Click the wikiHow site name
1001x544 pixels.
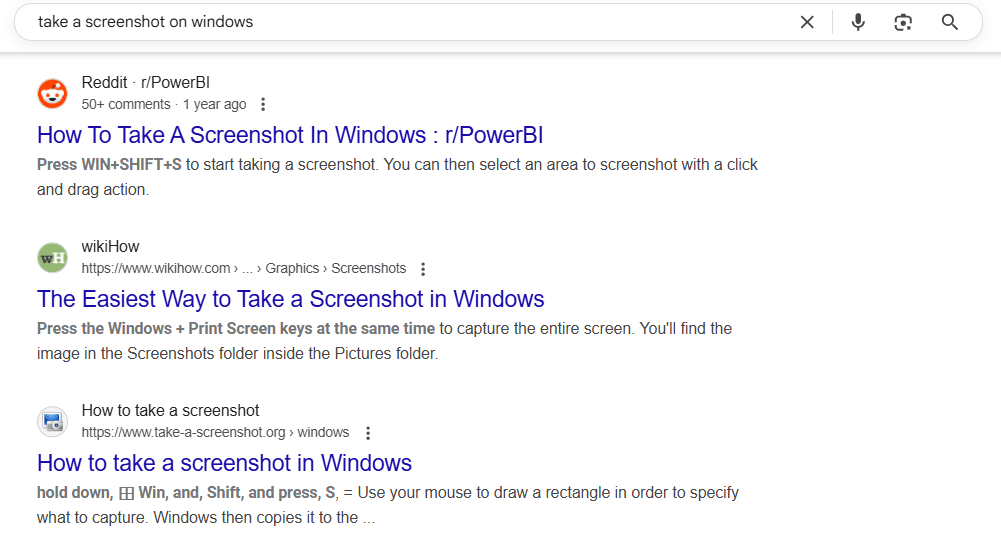[110, 246]
